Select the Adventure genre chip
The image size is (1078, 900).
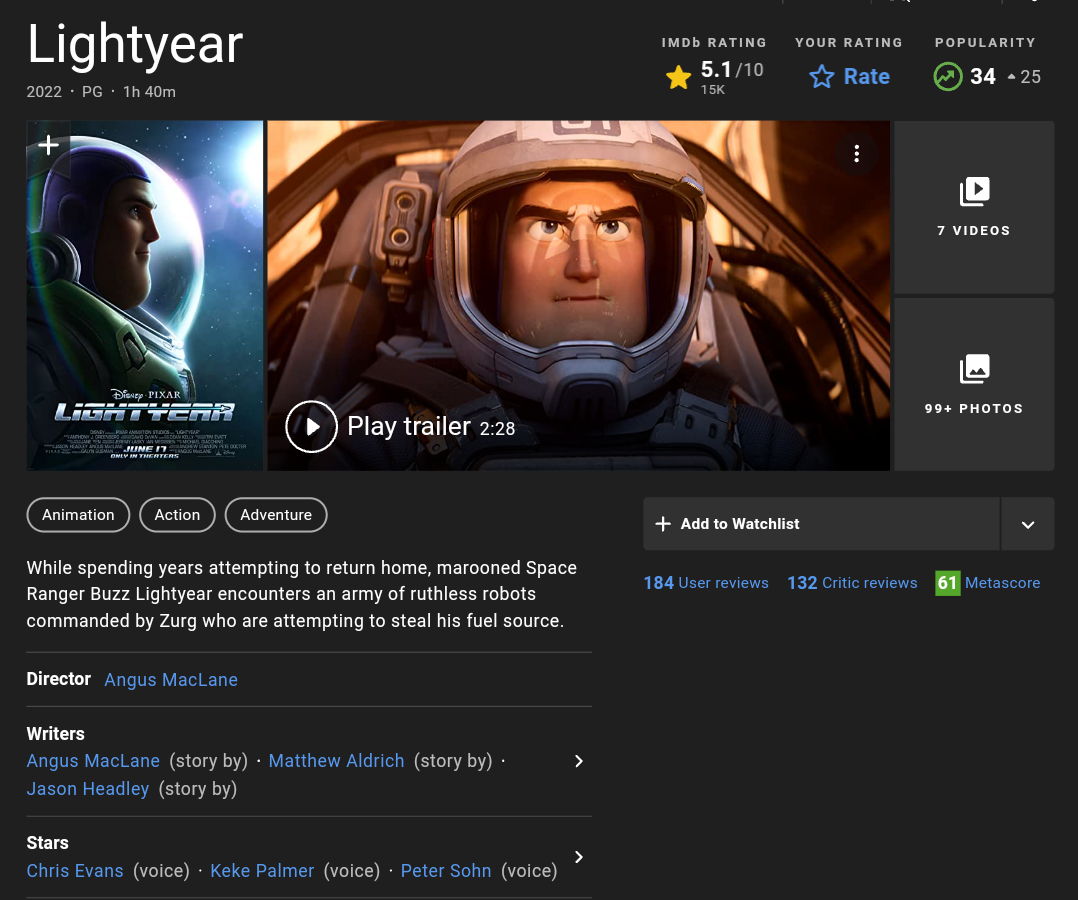click(276, 515)
